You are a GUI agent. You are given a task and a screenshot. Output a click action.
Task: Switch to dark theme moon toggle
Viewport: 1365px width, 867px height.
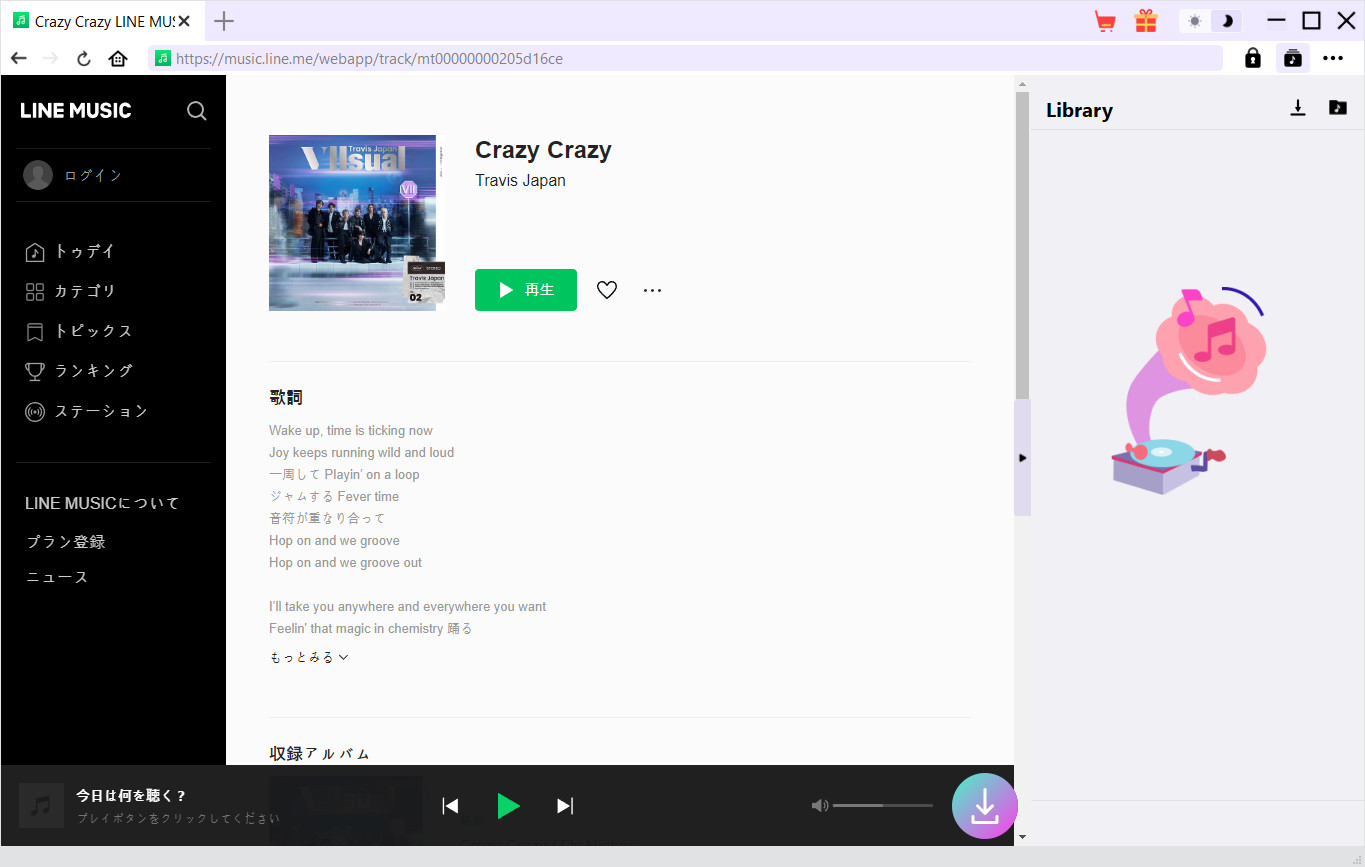tap(1227, 21)
